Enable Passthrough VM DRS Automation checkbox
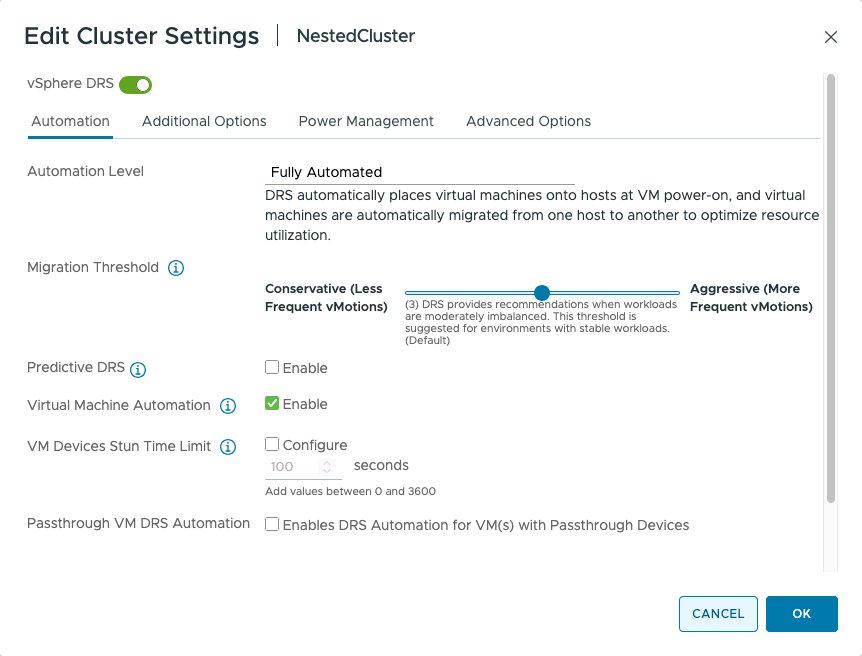The width and height of the screenshot is (862, 656). (x=272, y=524)
